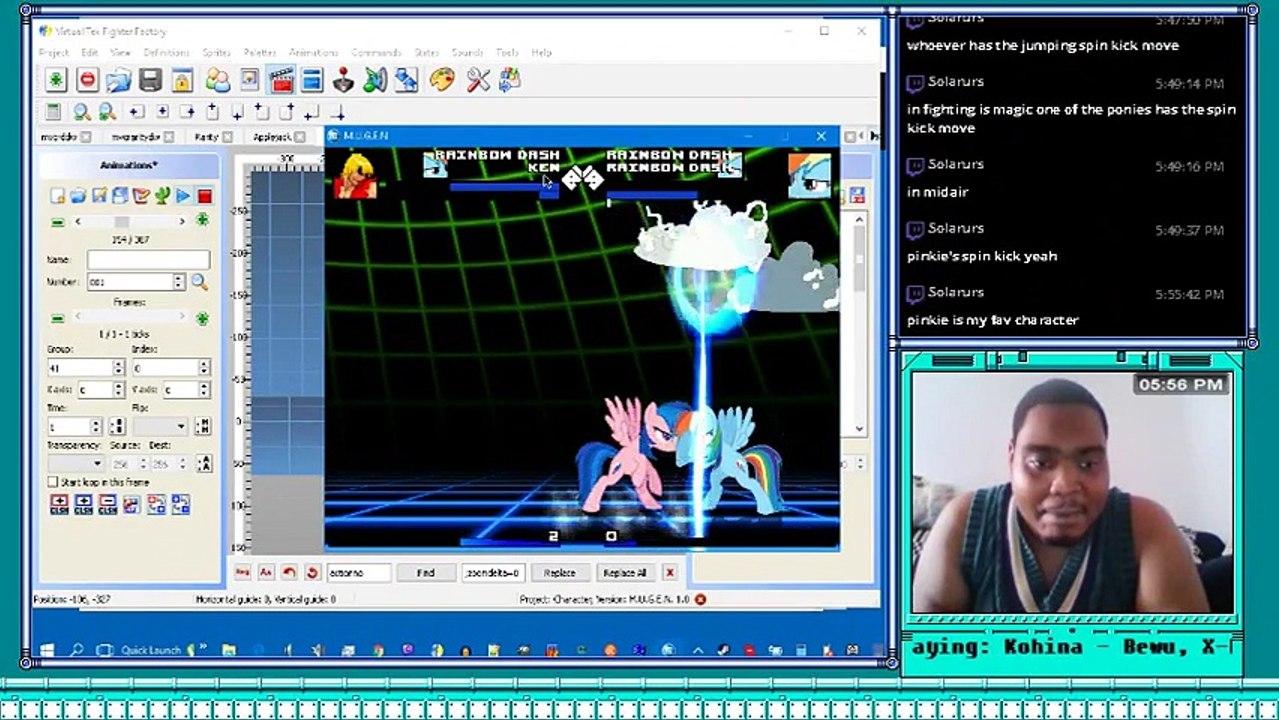
Task: Click the green new project icon
Action: pos(56,80)
